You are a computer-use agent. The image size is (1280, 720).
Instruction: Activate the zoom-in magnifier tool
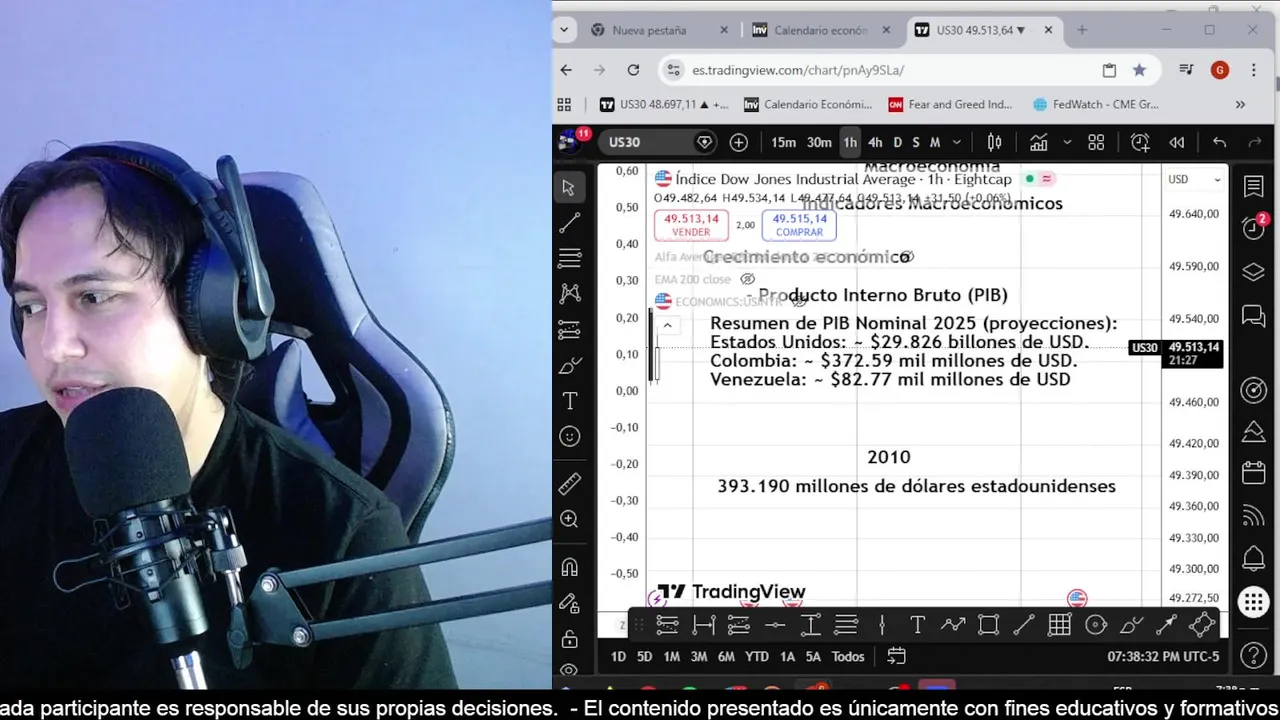click(569, 519)
